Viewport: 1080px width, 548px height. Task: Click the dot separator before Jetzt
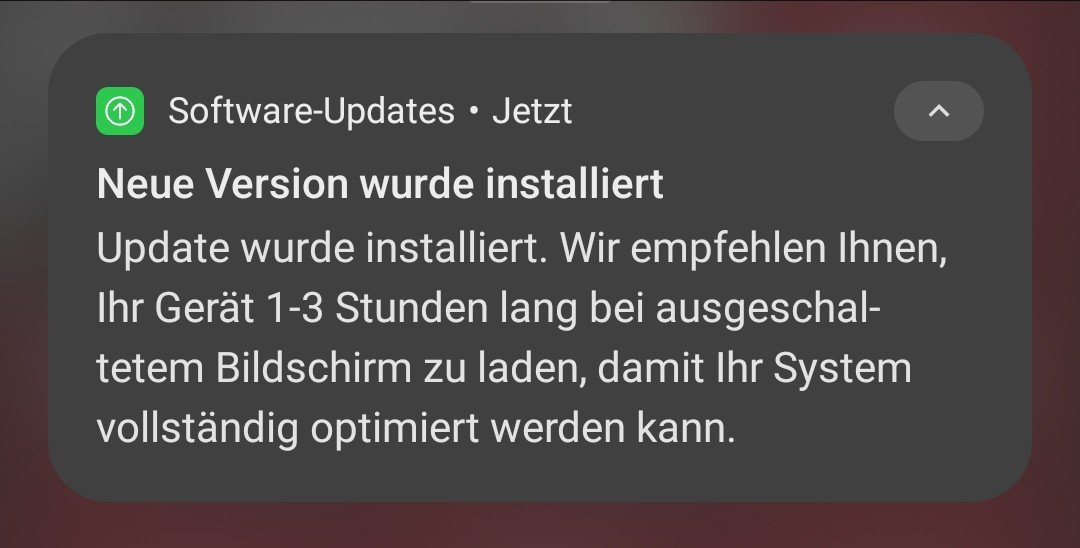pos(473,112)
